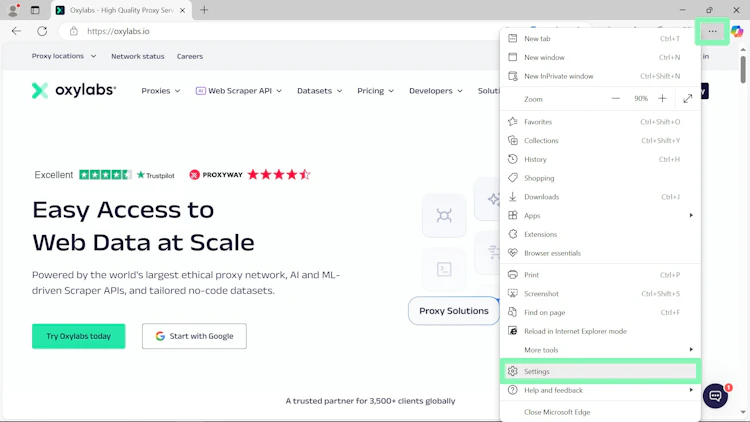
Task: Enter full screen via zoom expand icon
Action: pyautogui.click(x=687, y=99)
